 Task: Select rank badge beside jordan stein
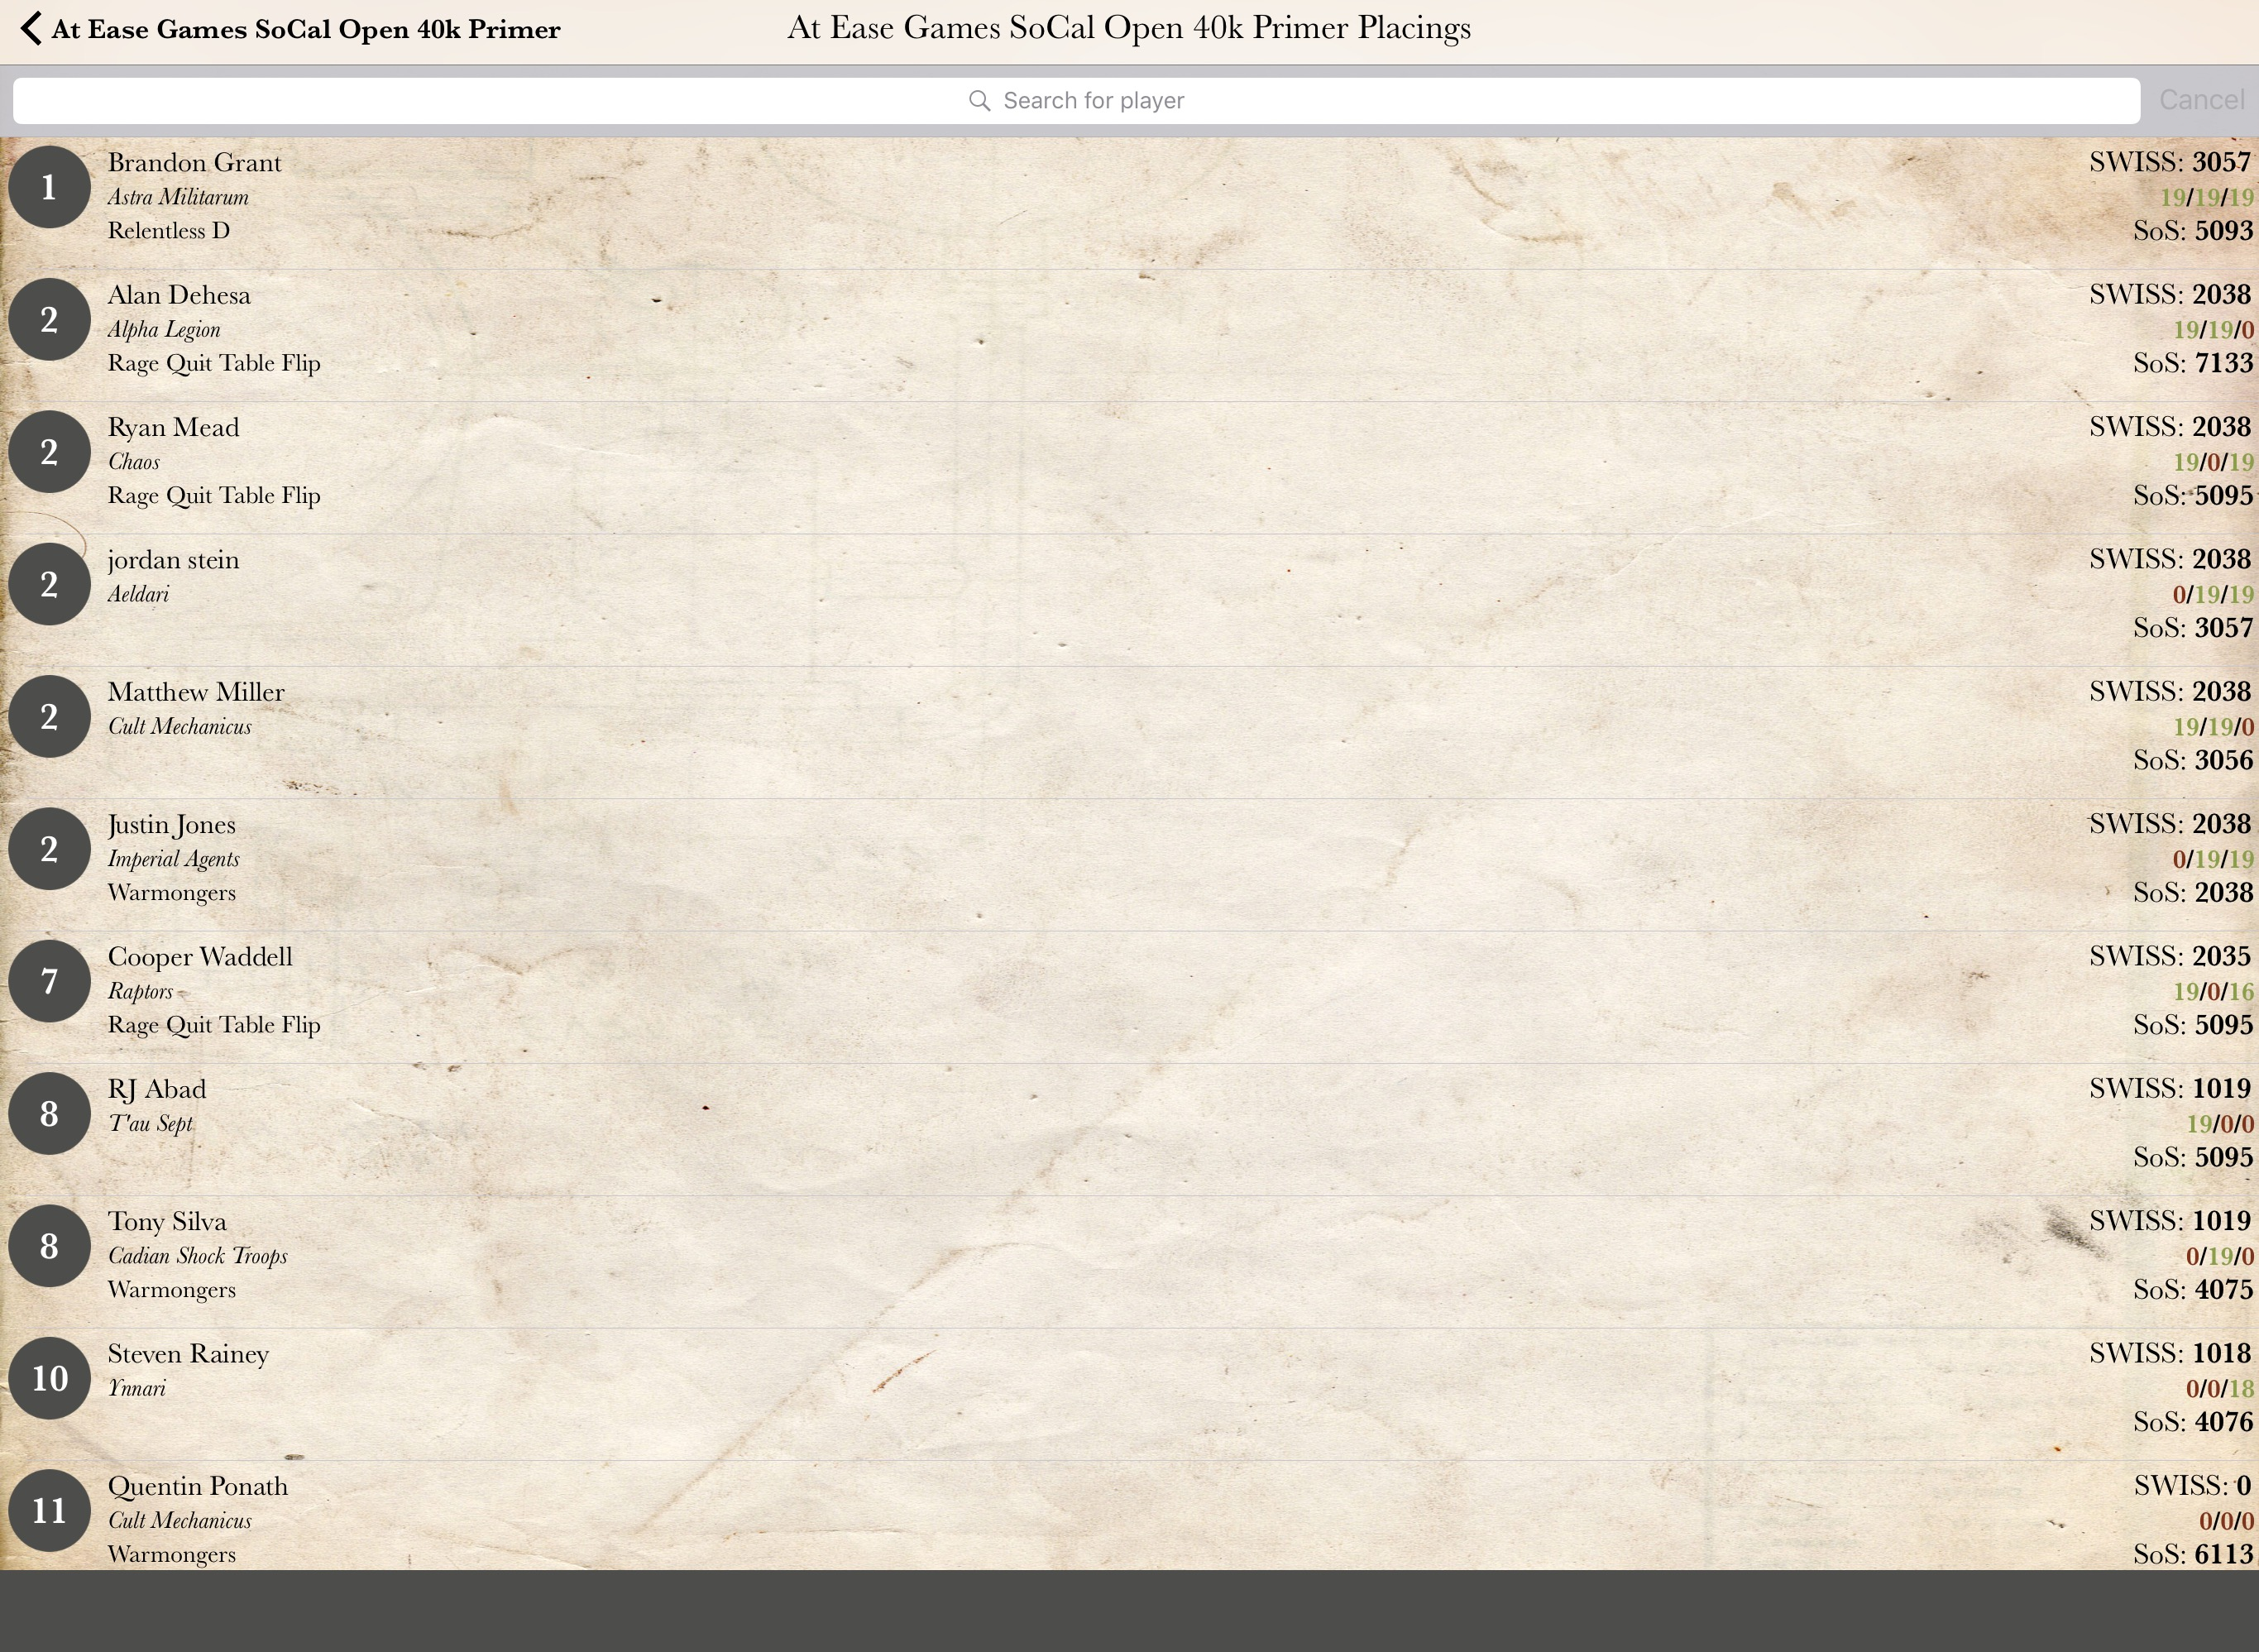pos(49,584)
